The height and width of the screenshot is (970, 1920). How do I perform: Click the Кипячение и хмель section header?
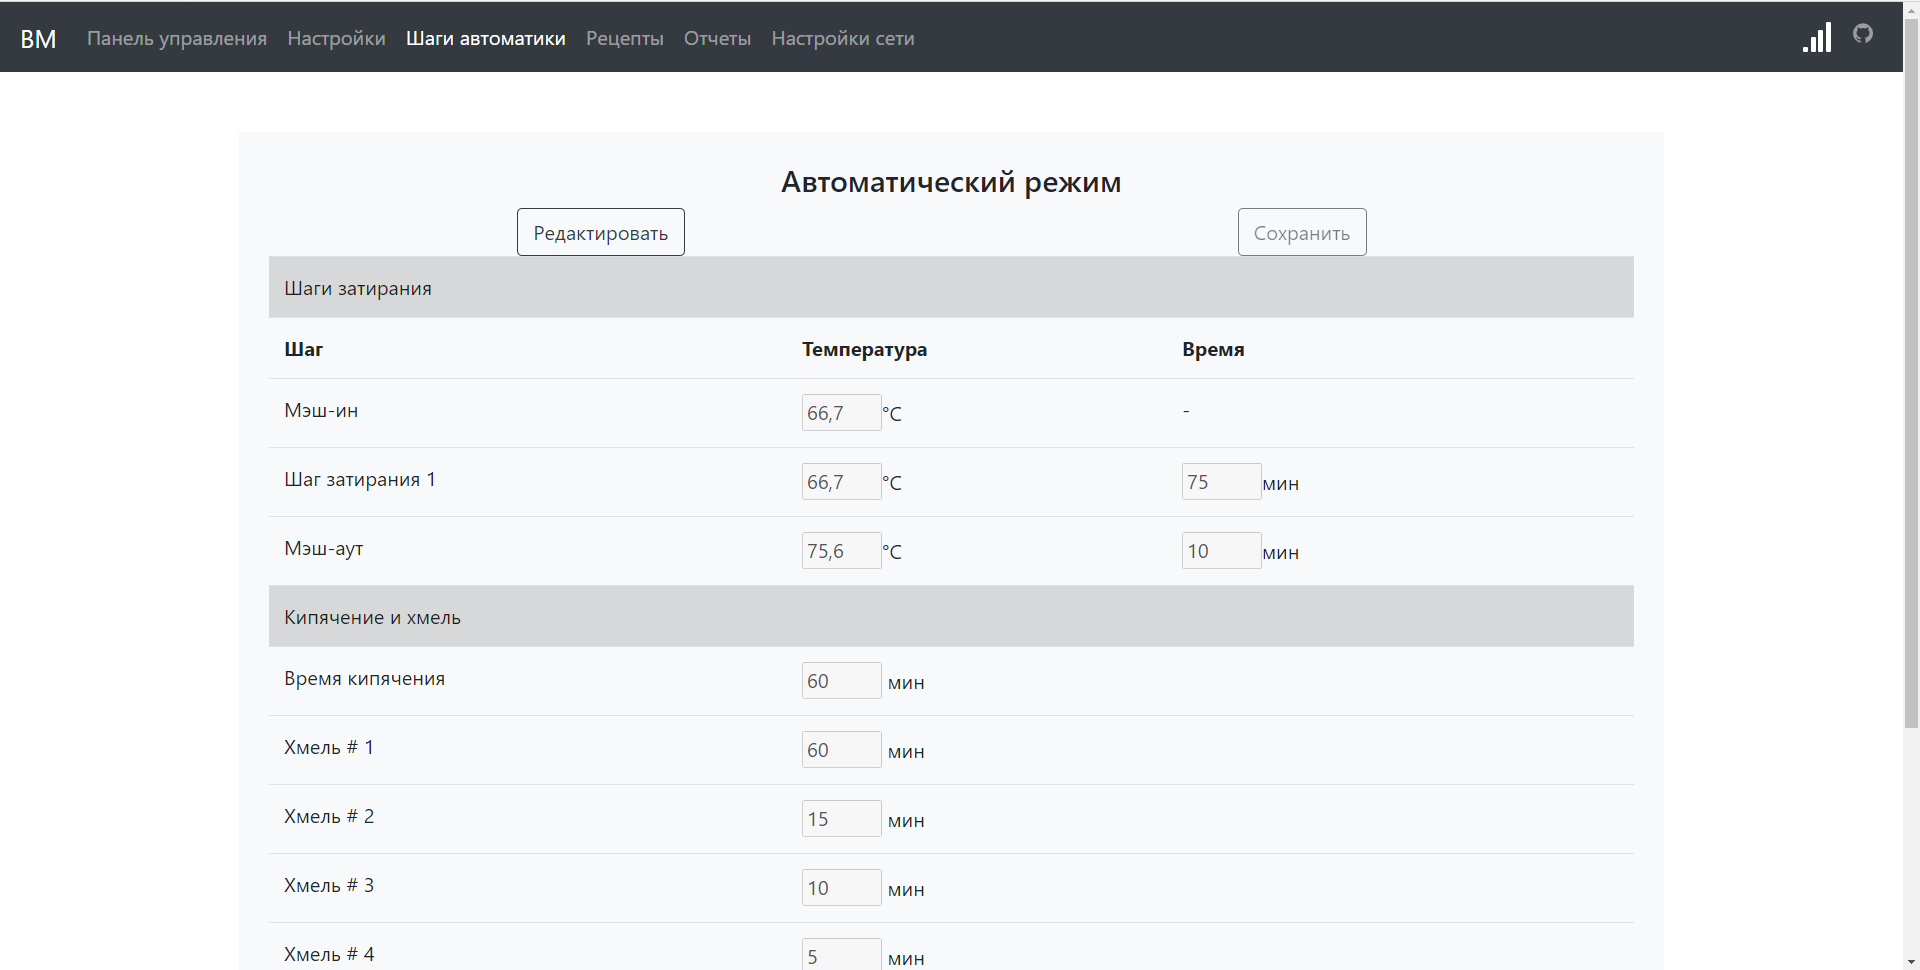(x=951, y=617)
